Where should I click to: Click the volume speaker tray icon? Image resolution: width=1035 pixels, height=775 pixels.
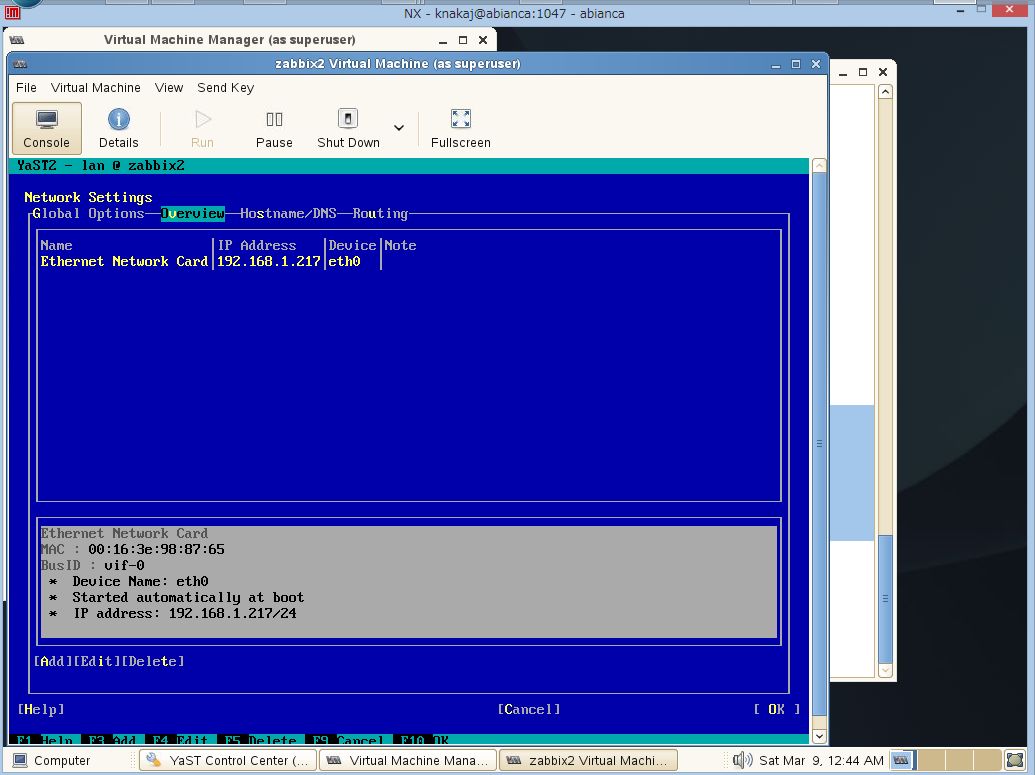tap(743, 760)
